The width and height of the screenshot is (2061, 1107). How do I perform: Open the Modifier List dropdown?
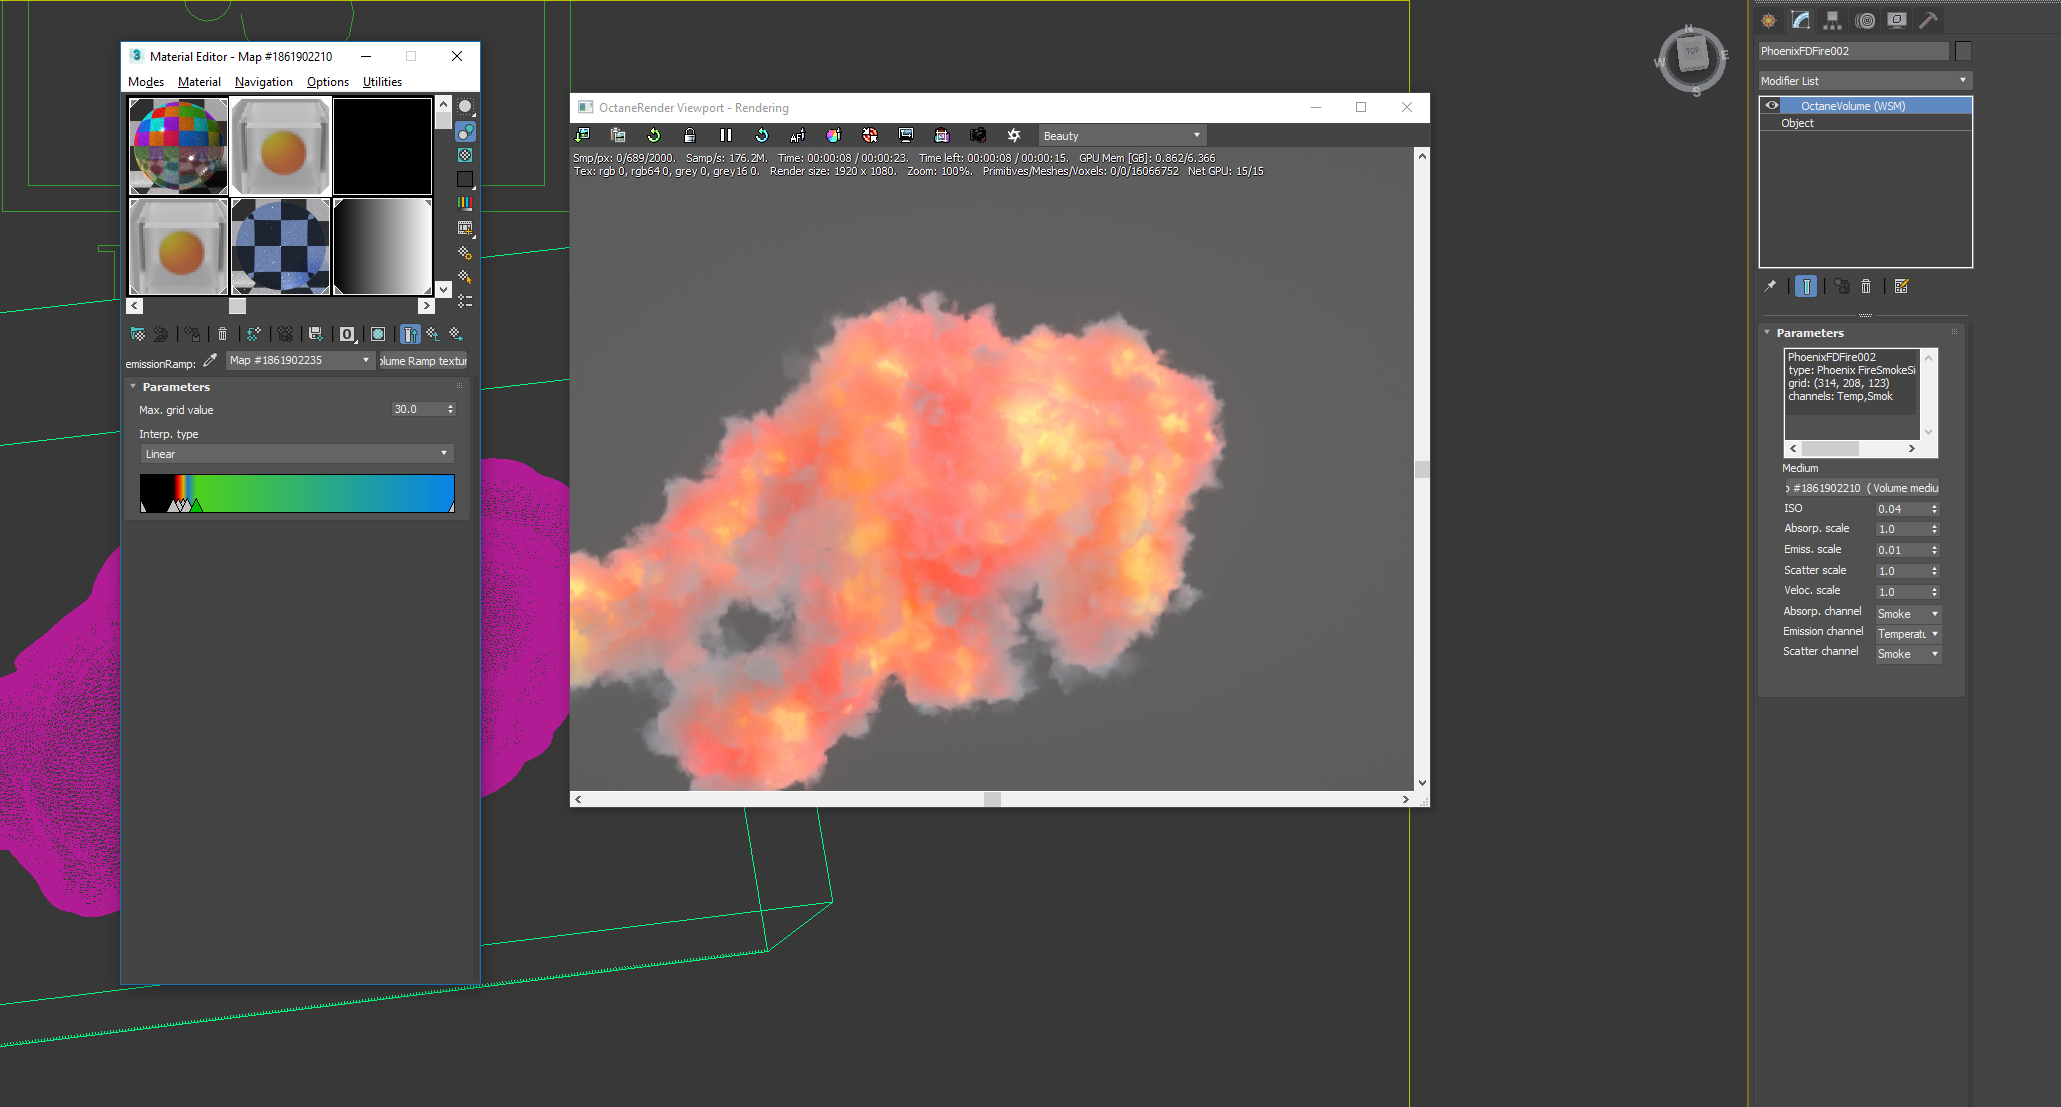(x=1864, y=80)
